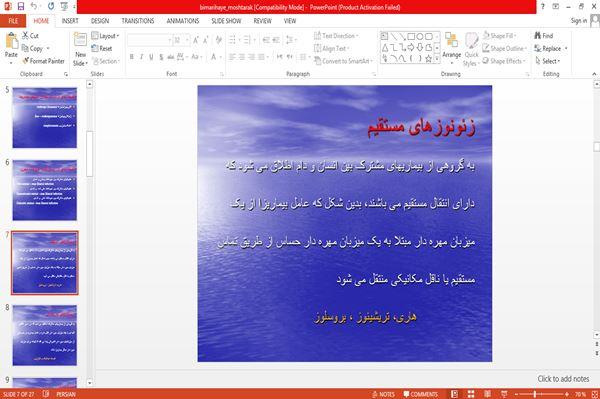Switch to Reading view icon in status bar
Viewport: 600px width, 399px height.
pyautogui.click(x=488, y=394)
